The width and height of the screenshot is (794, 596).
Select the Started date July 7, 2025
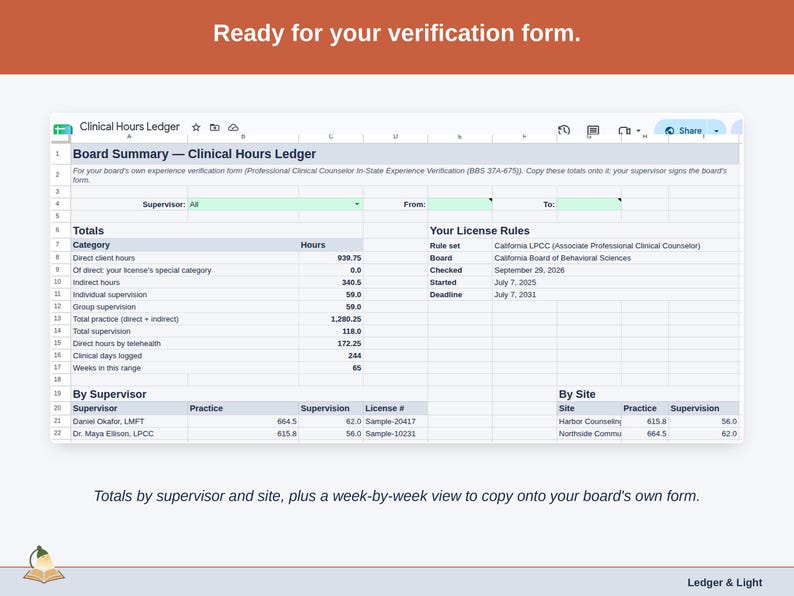515,282
